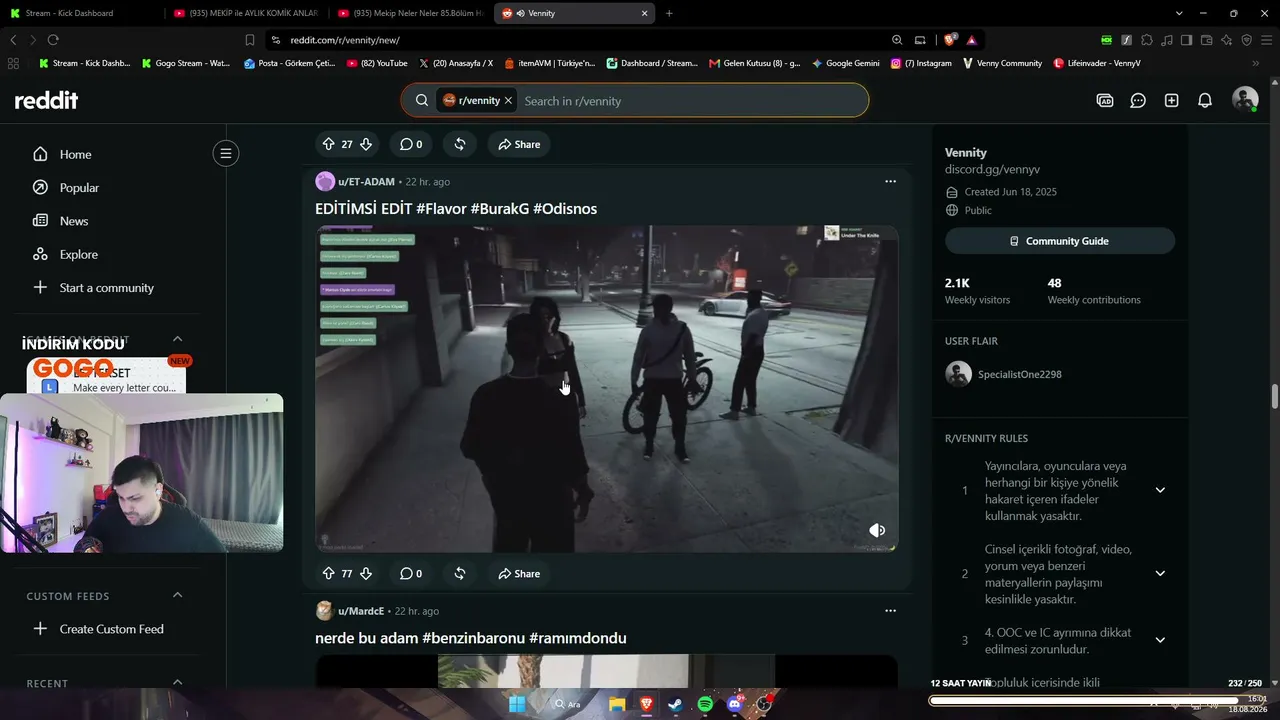Open Brave Shields icon
This screenshot has height=720, width=1280.
click(949, 40)
